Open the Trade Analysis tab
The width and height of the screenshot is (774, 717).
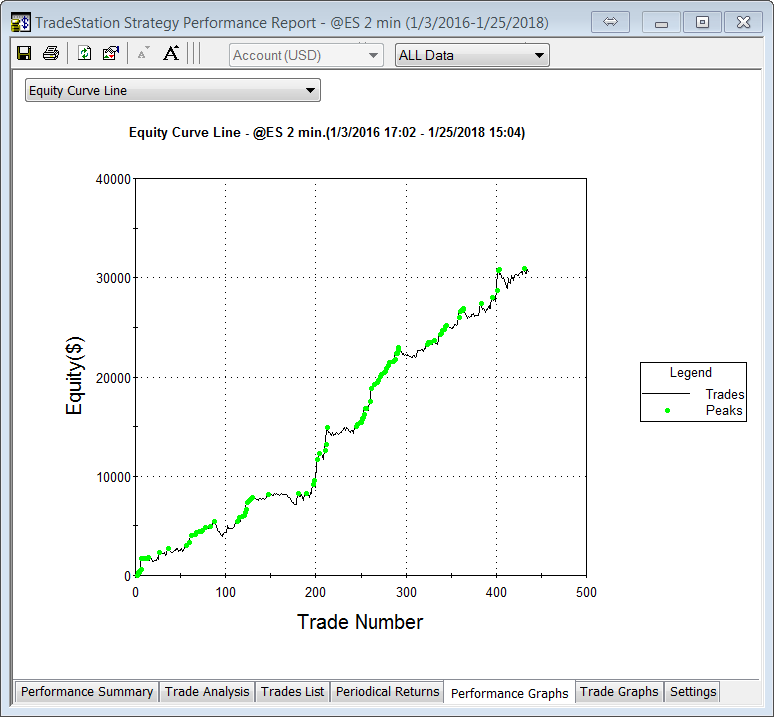pos(207,692)
